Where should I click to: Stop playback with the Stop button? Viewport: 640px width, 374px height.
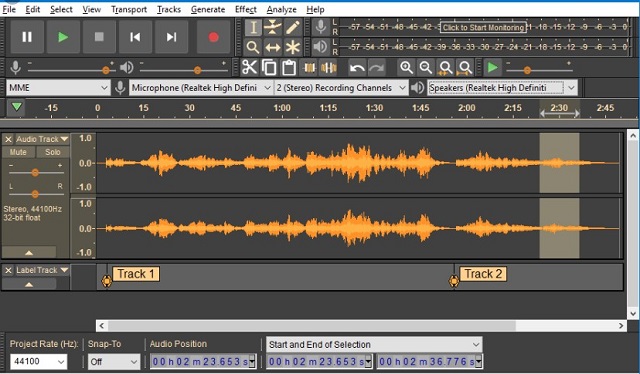pyautogui.click(x=99, y=37)
